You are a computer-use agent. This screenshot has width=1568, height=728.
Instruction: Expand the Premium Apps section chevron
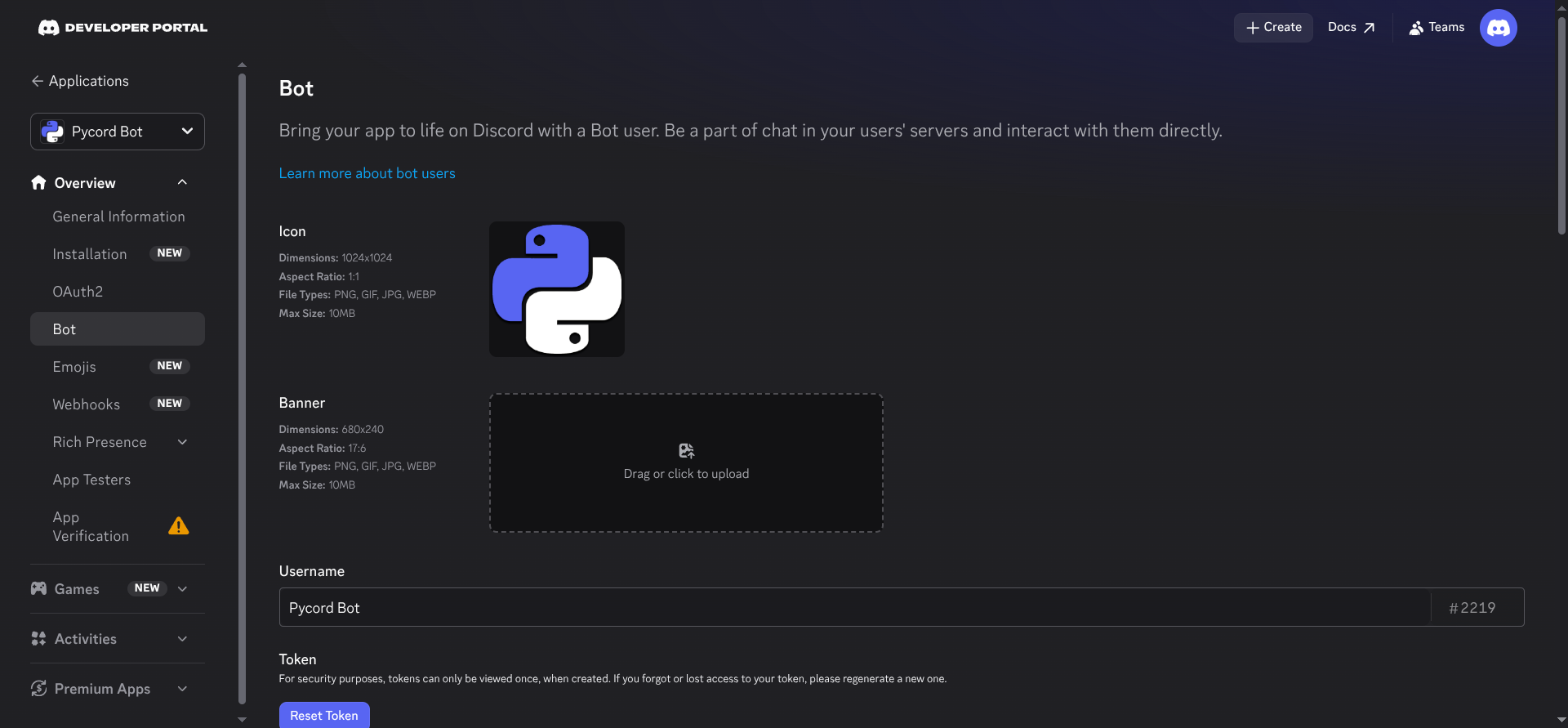coord(182,689)
